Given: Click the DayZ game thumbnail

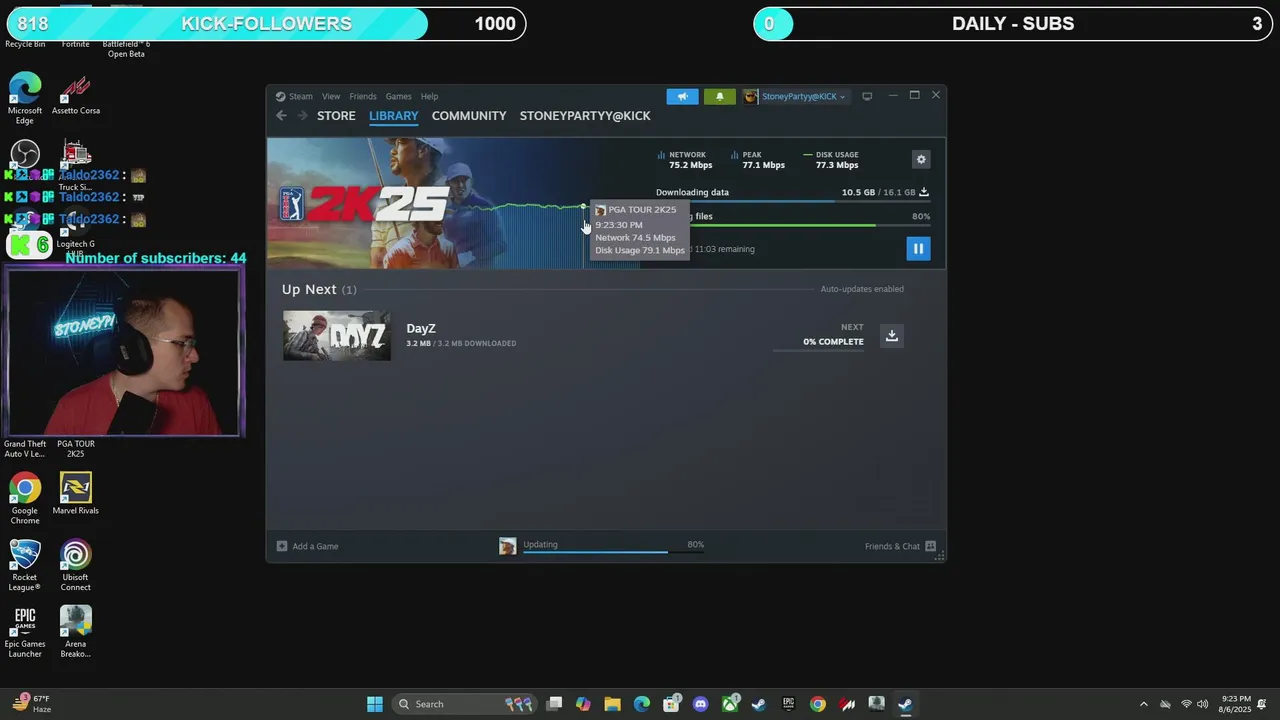Looking at the screenshot, I should click(x=337, y=335).
